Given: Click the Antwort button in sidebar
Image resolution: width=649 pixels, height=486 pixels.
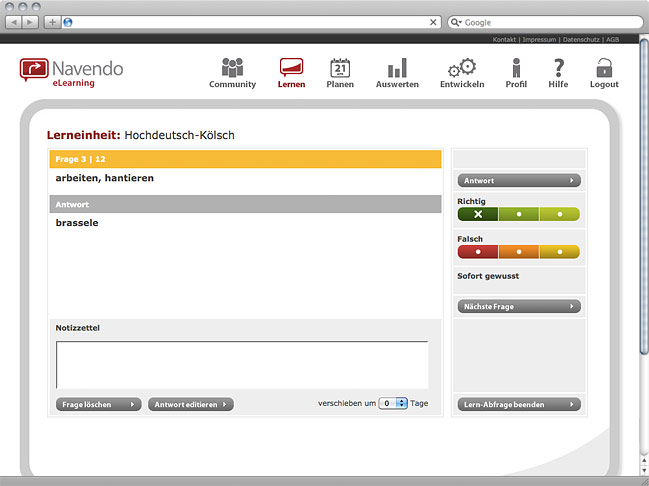Looking at the screenshot, I should [x=519, y=180].
